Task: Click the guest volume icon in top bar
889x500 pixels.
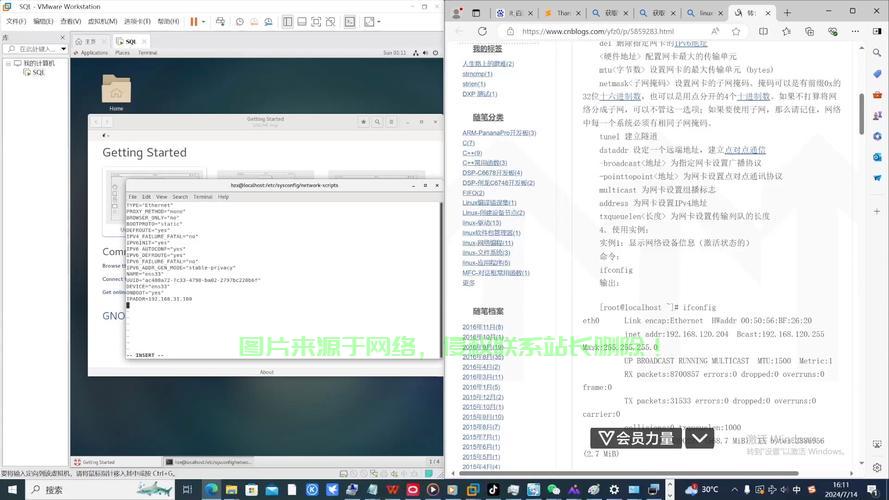Action: pyautogui.click(x=425, y=53)
